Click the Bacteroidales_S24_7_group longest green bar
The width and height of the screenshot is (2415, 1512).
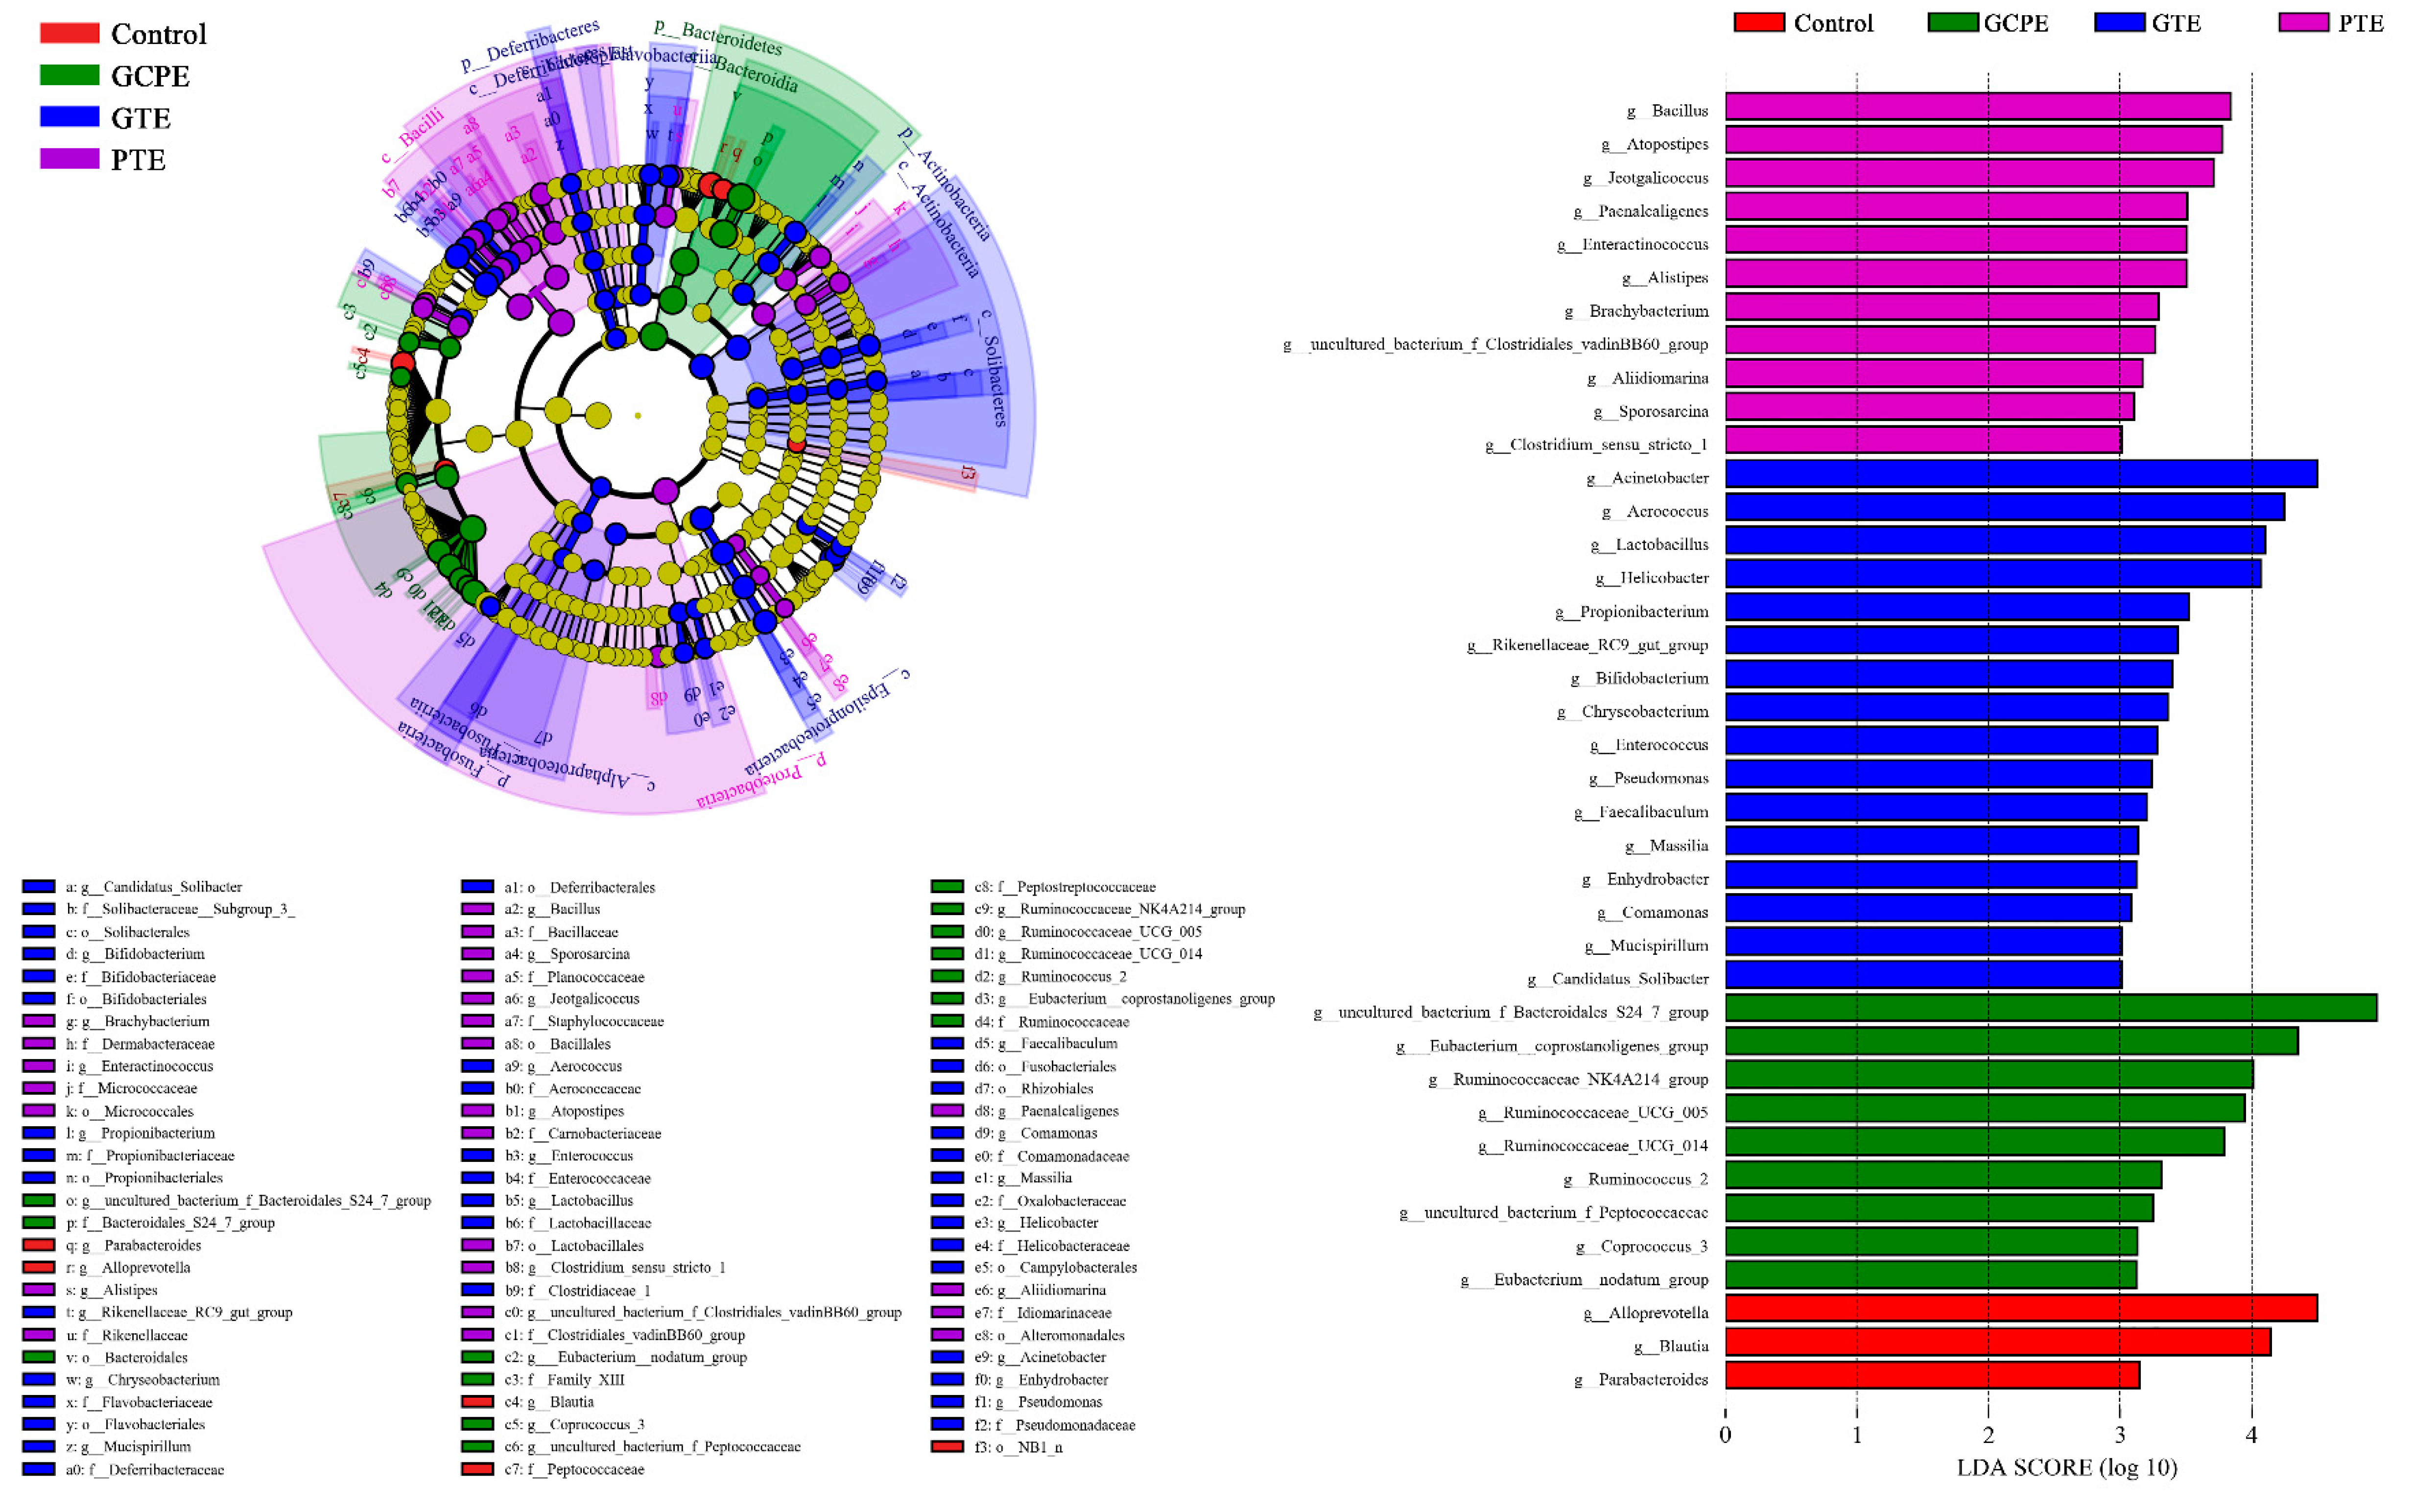tap(2050, 1008)
